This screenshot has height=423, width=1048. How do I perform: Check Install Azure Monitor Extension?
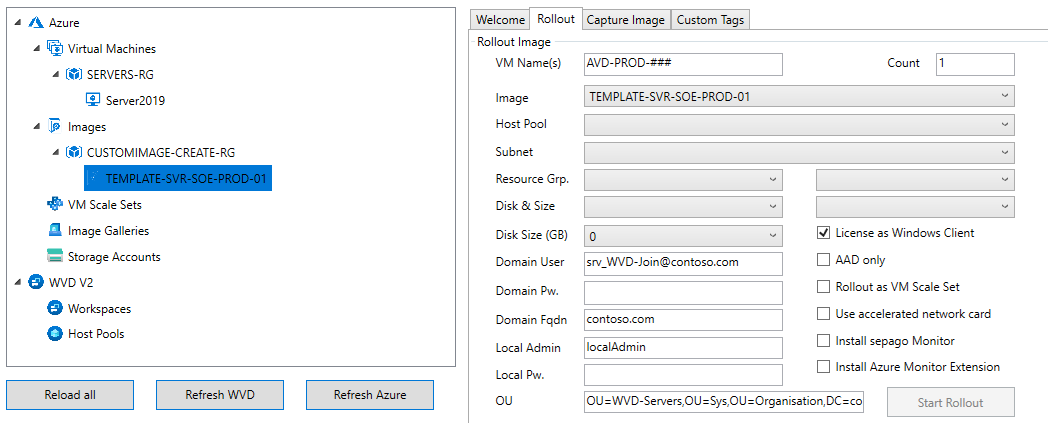click(823, 367)
